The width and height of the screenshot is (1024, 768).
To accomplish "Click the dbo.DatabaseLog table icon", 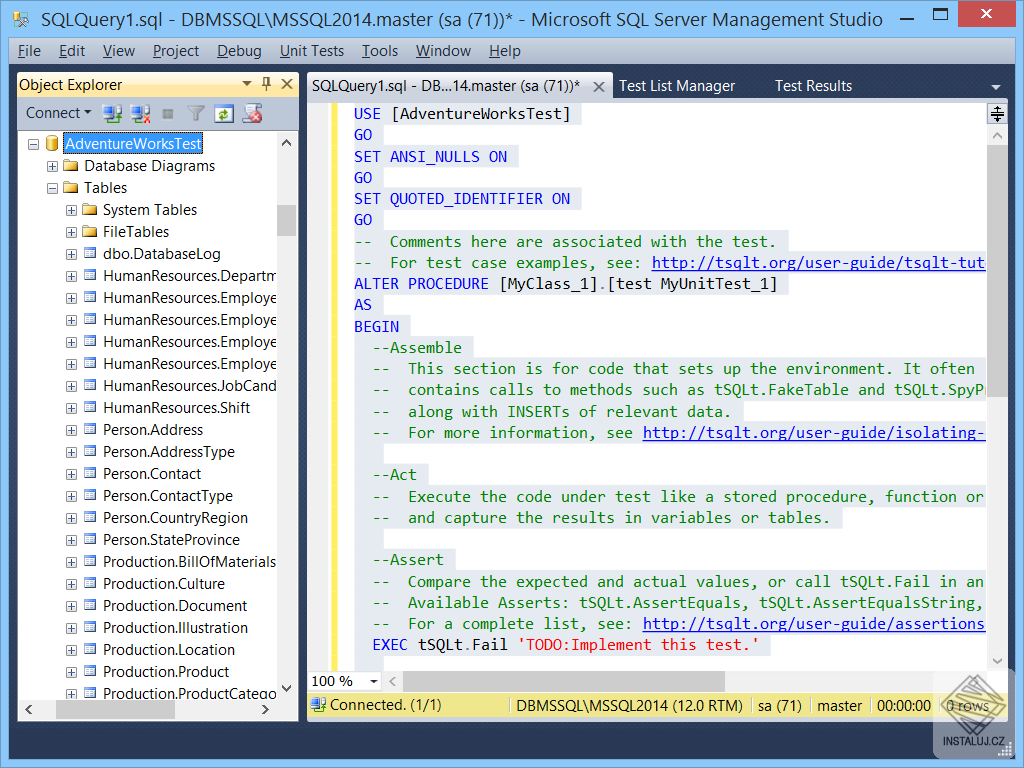I will (x=90, y=253).
